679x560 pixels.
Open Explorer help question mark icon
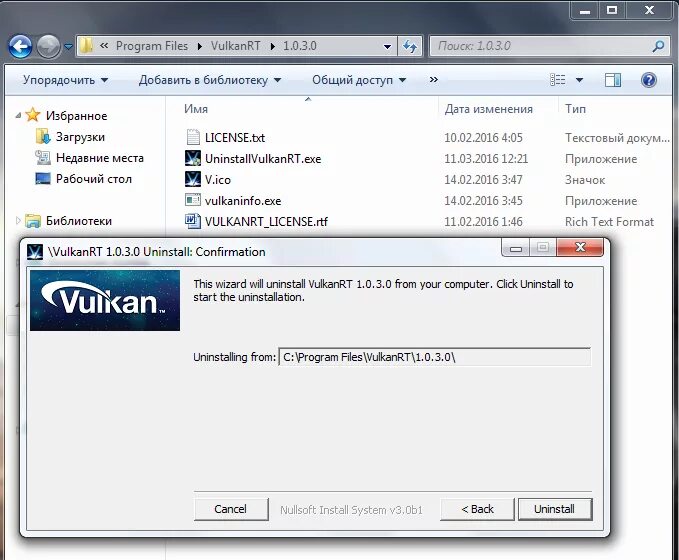649,80
